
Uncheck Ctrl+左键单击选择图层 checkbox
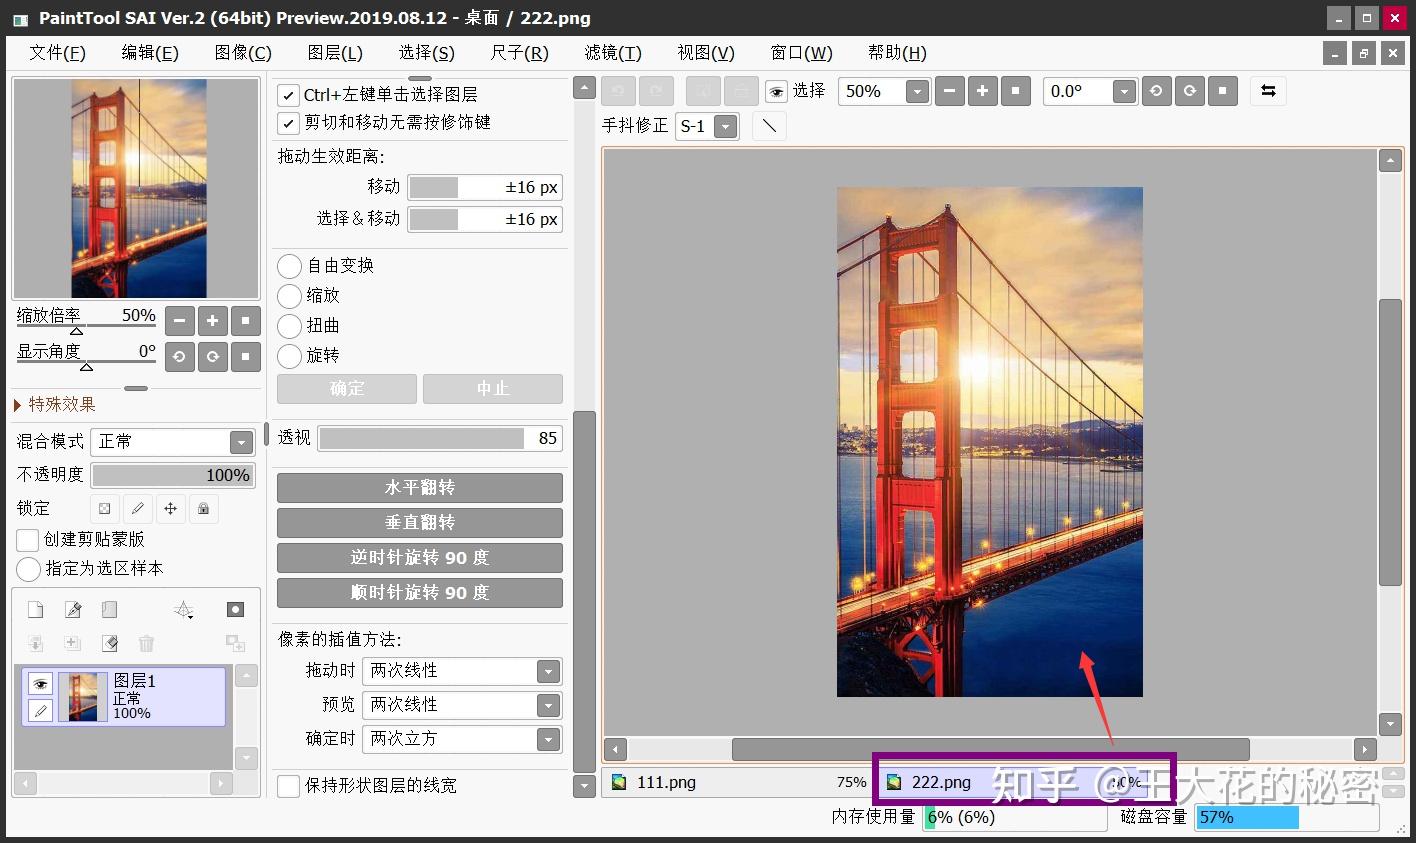pos(288,95)
